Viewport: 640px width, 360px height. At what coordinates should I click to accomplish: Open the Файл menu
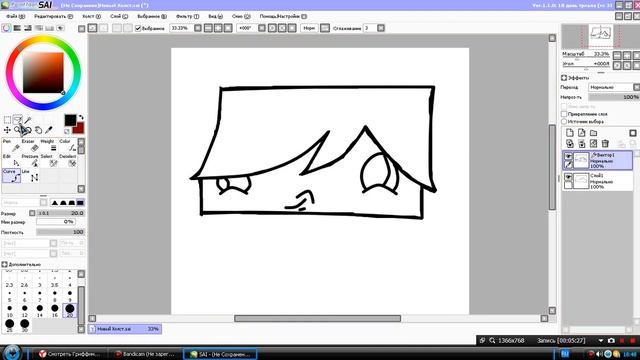[x=16, y=16]
